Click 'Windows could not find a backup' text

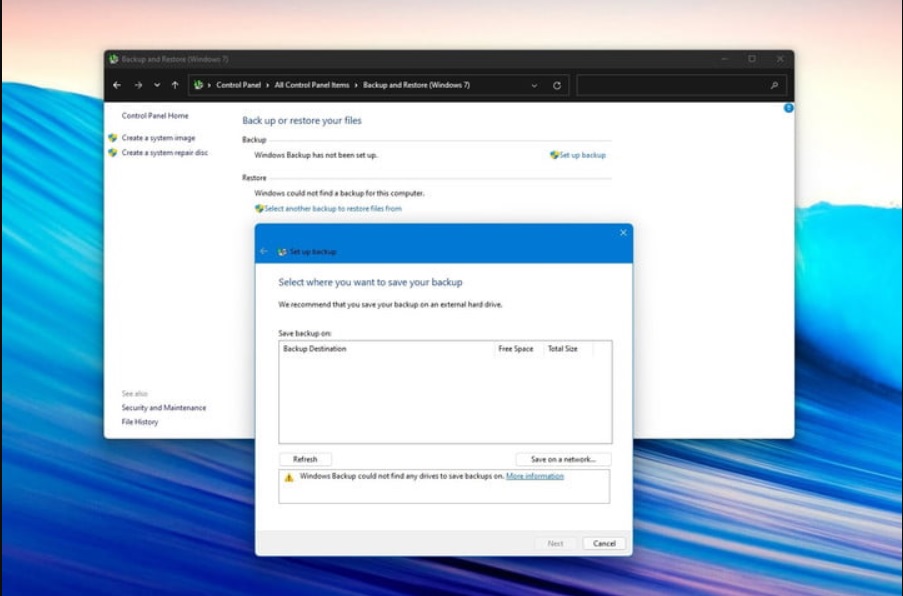(x=339, y=193)
